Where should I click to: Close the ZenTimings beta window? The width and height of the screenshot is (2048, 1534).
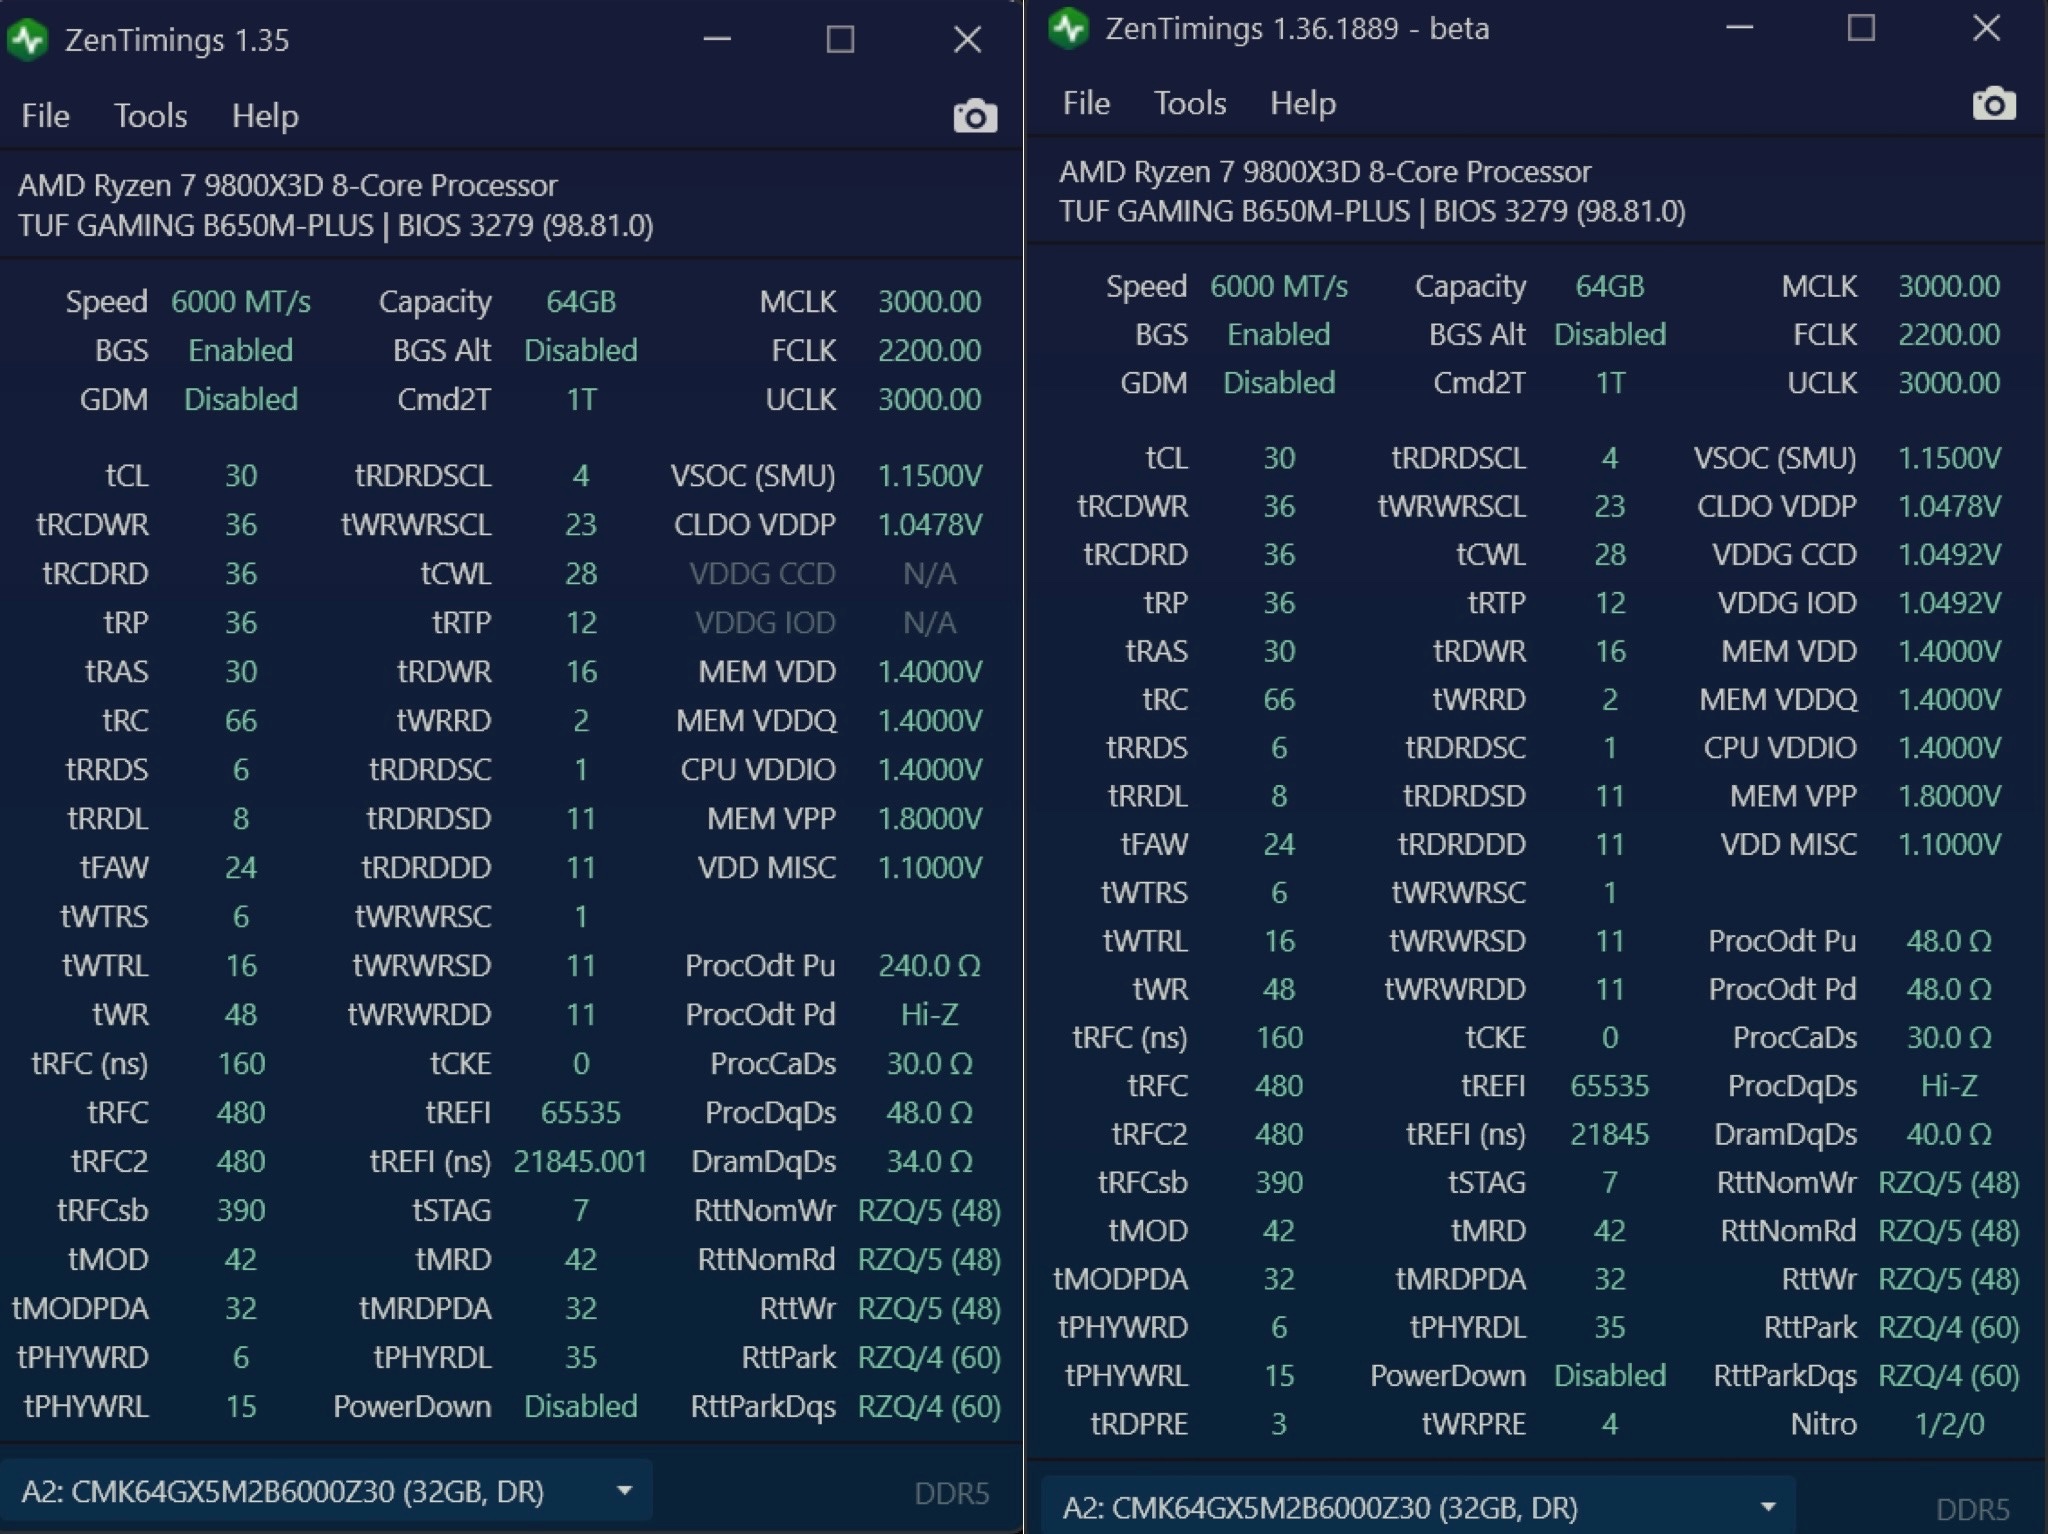pyautogui.click(x=1986, y=28)
